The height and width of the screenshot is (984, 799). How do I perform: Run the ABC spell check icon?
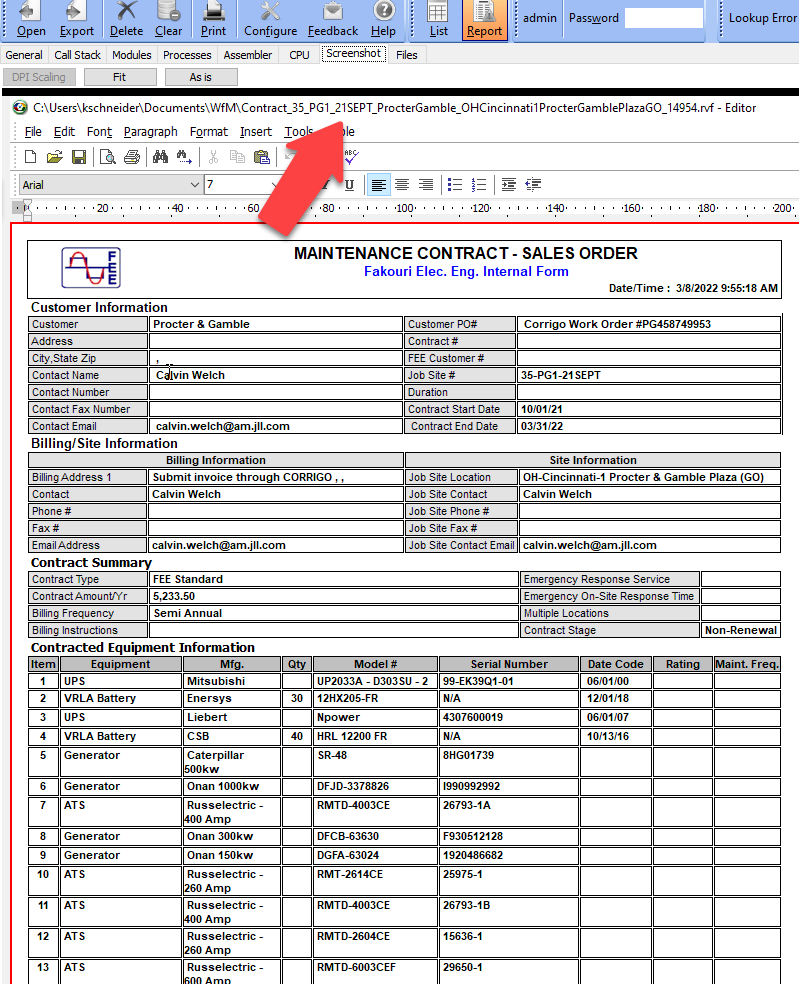pos(351,157)
